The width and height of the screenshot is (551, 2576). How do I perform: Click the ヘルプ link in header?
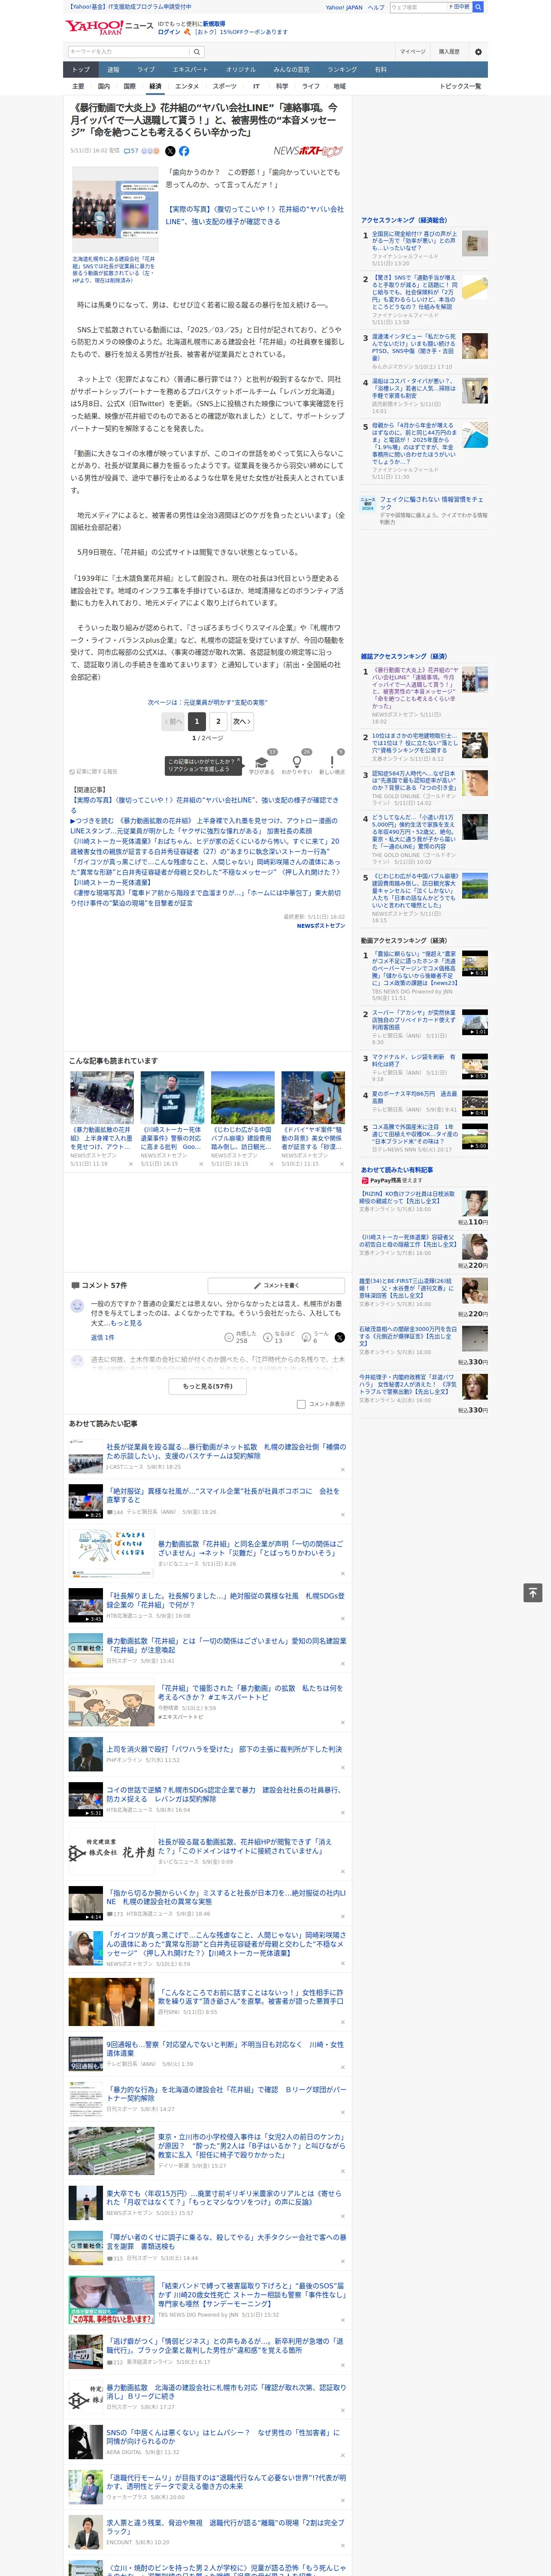375,7
